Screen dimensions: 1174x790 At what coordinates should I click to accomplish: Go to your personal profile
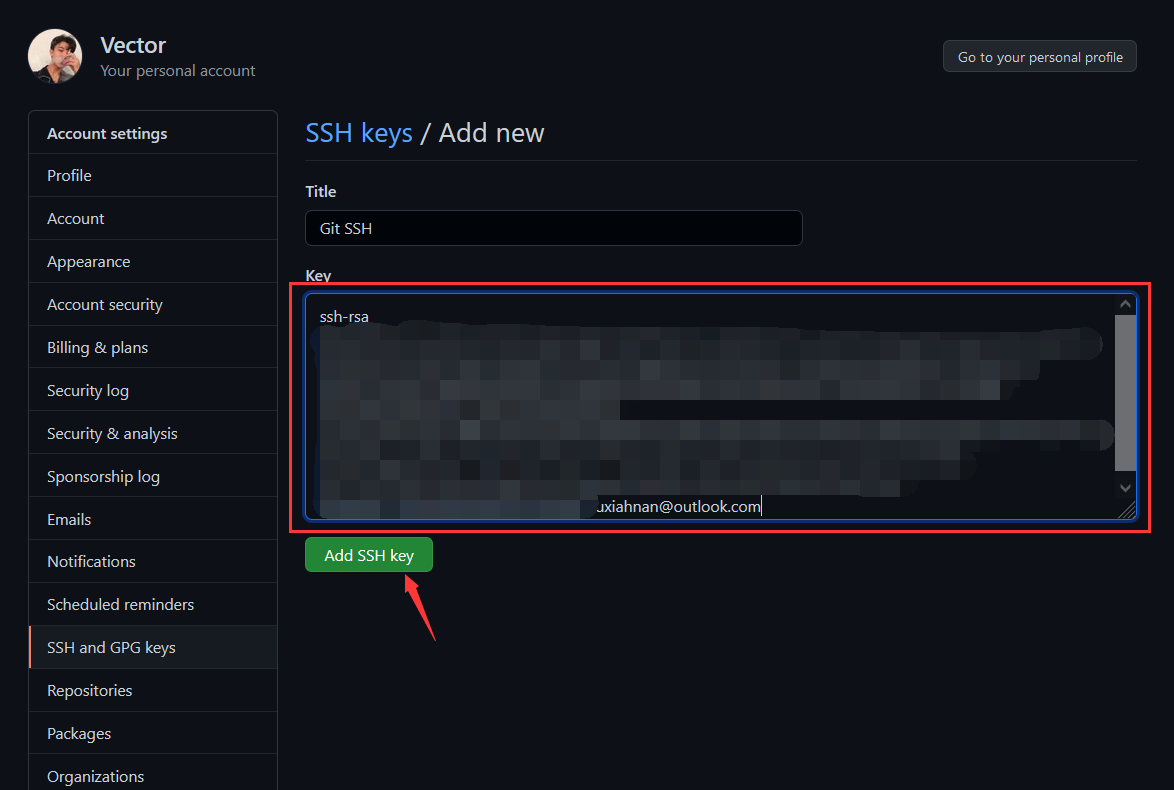[x=1039, y=57]
